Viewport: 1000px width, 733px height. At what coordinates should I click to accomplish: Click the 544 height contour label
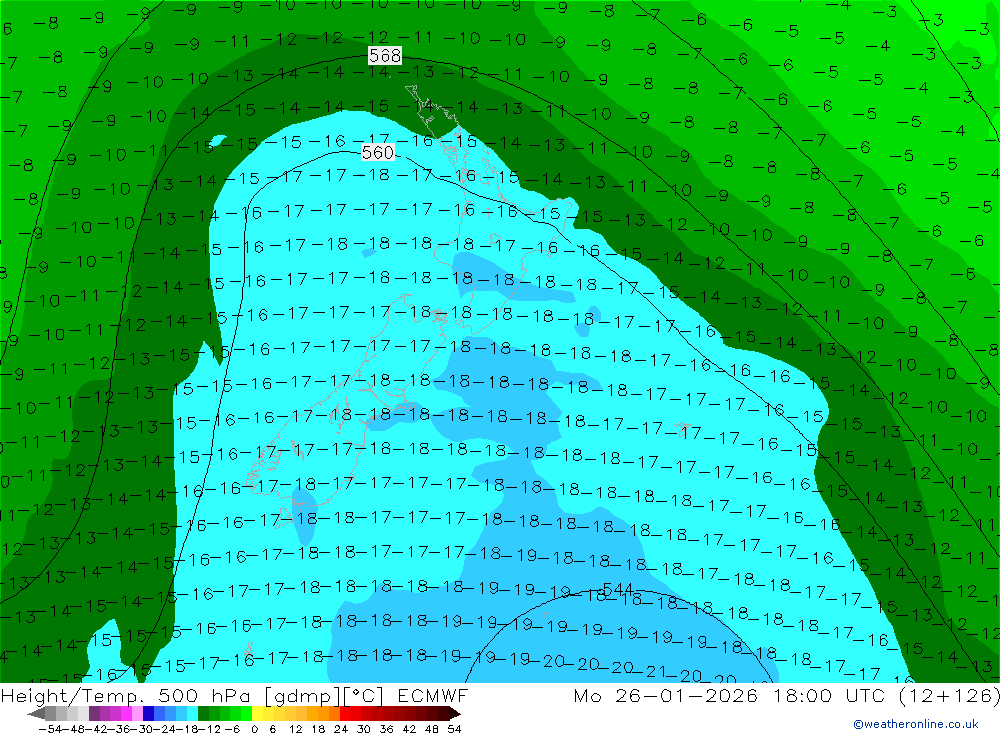click(x=617, y=589)
